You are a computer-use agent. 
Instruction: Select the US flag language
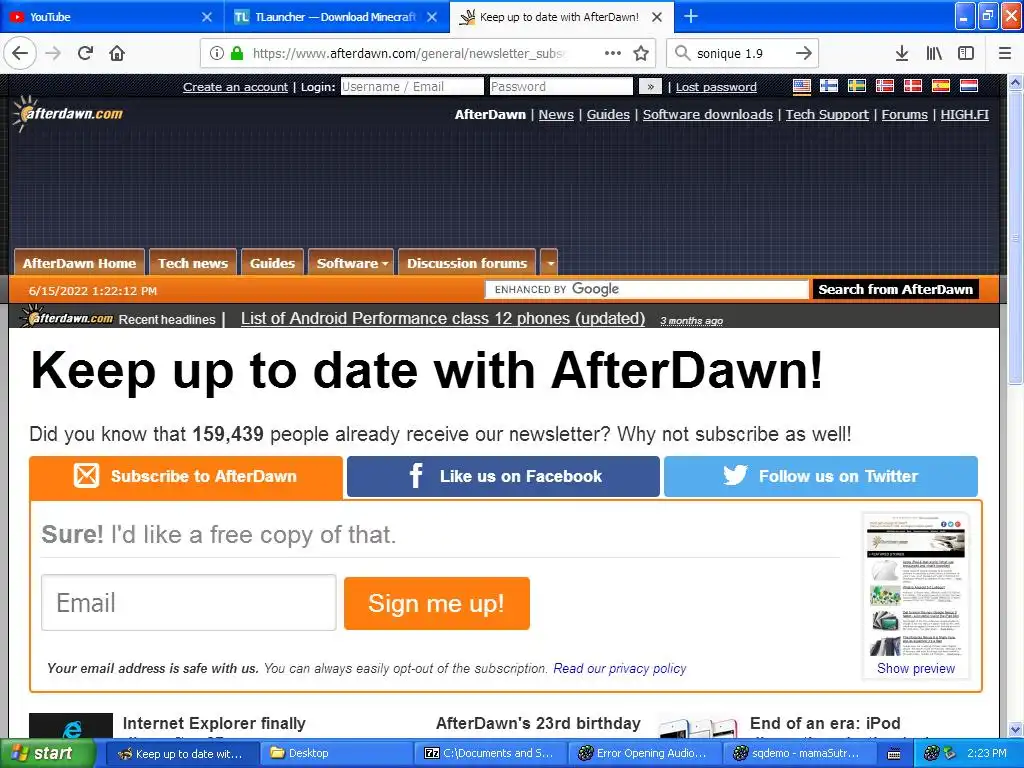tap(801, 86)
